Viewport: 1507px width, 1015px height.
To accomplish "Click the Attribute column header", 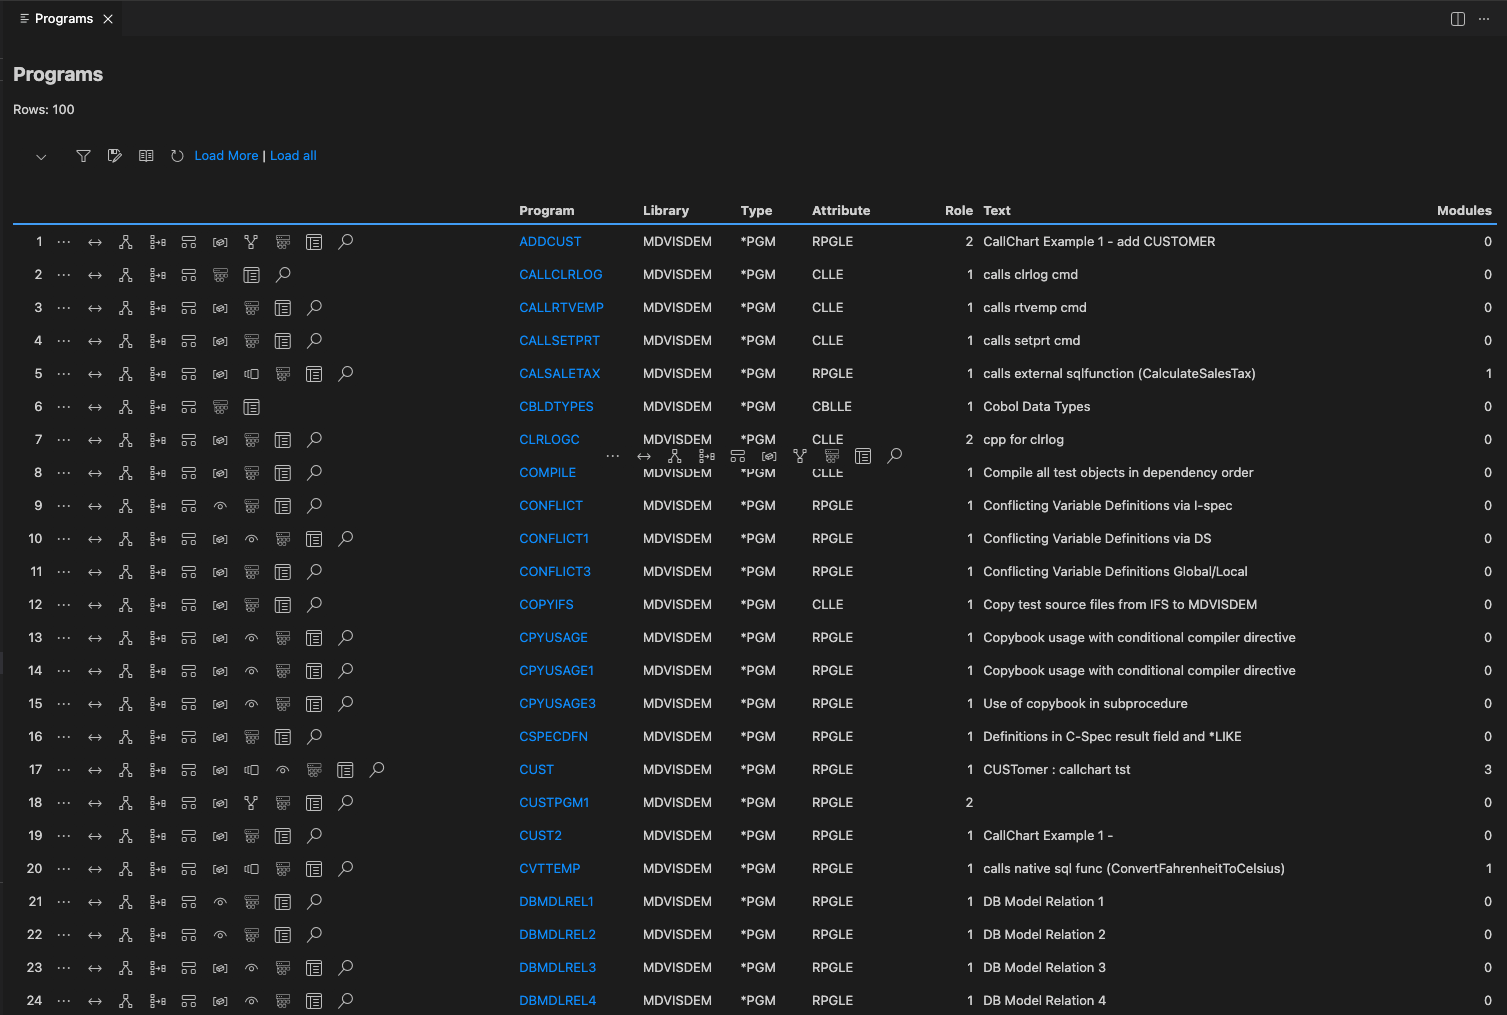I will 841,211.
